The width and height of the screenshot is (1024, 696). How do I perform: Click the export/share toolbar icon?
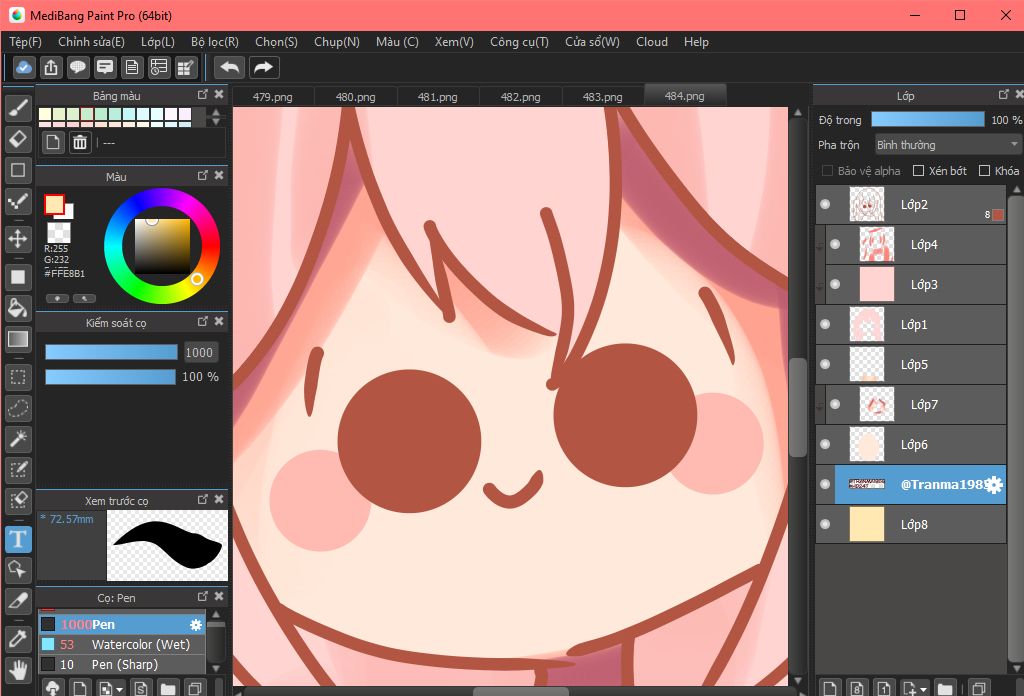[x=51, y=67]
